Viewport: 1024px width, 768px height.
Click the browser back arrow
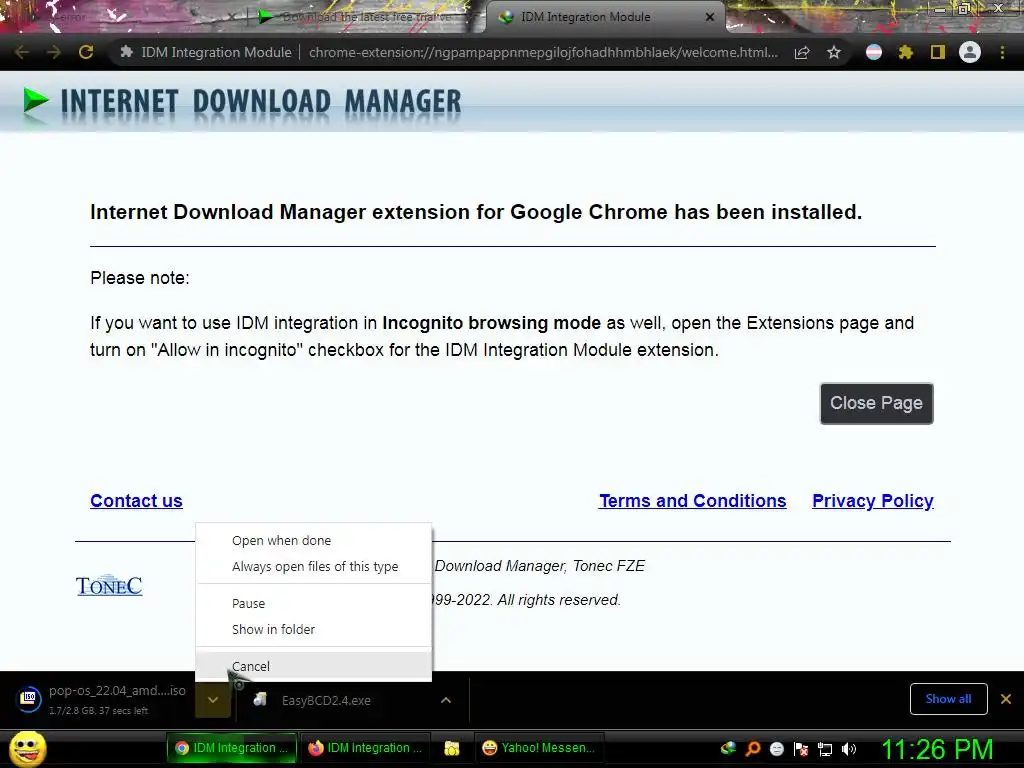pyautogui.click(x=22, y=52)
